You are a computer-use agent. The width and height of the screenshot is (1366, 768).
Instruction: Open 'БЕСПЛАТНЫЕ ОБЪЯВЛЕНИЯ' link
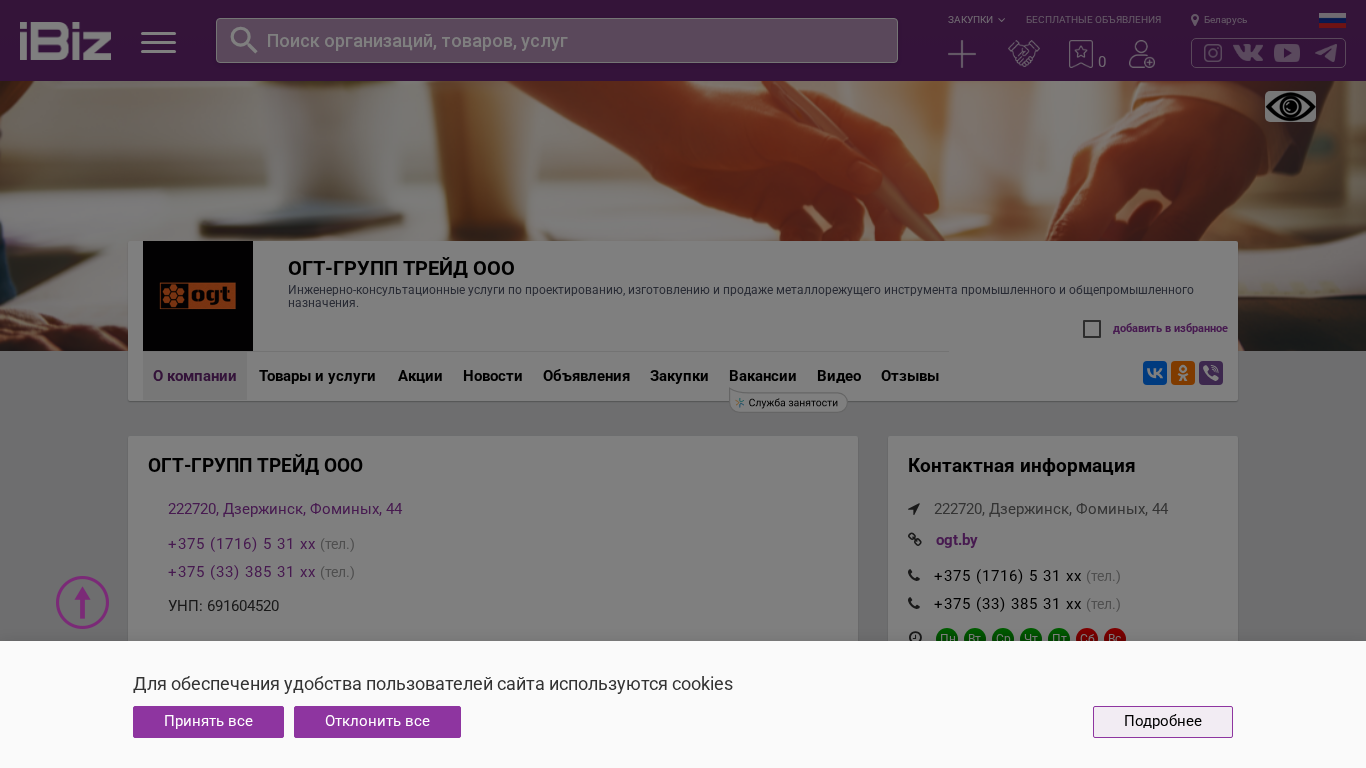[x=1093, y=20]
